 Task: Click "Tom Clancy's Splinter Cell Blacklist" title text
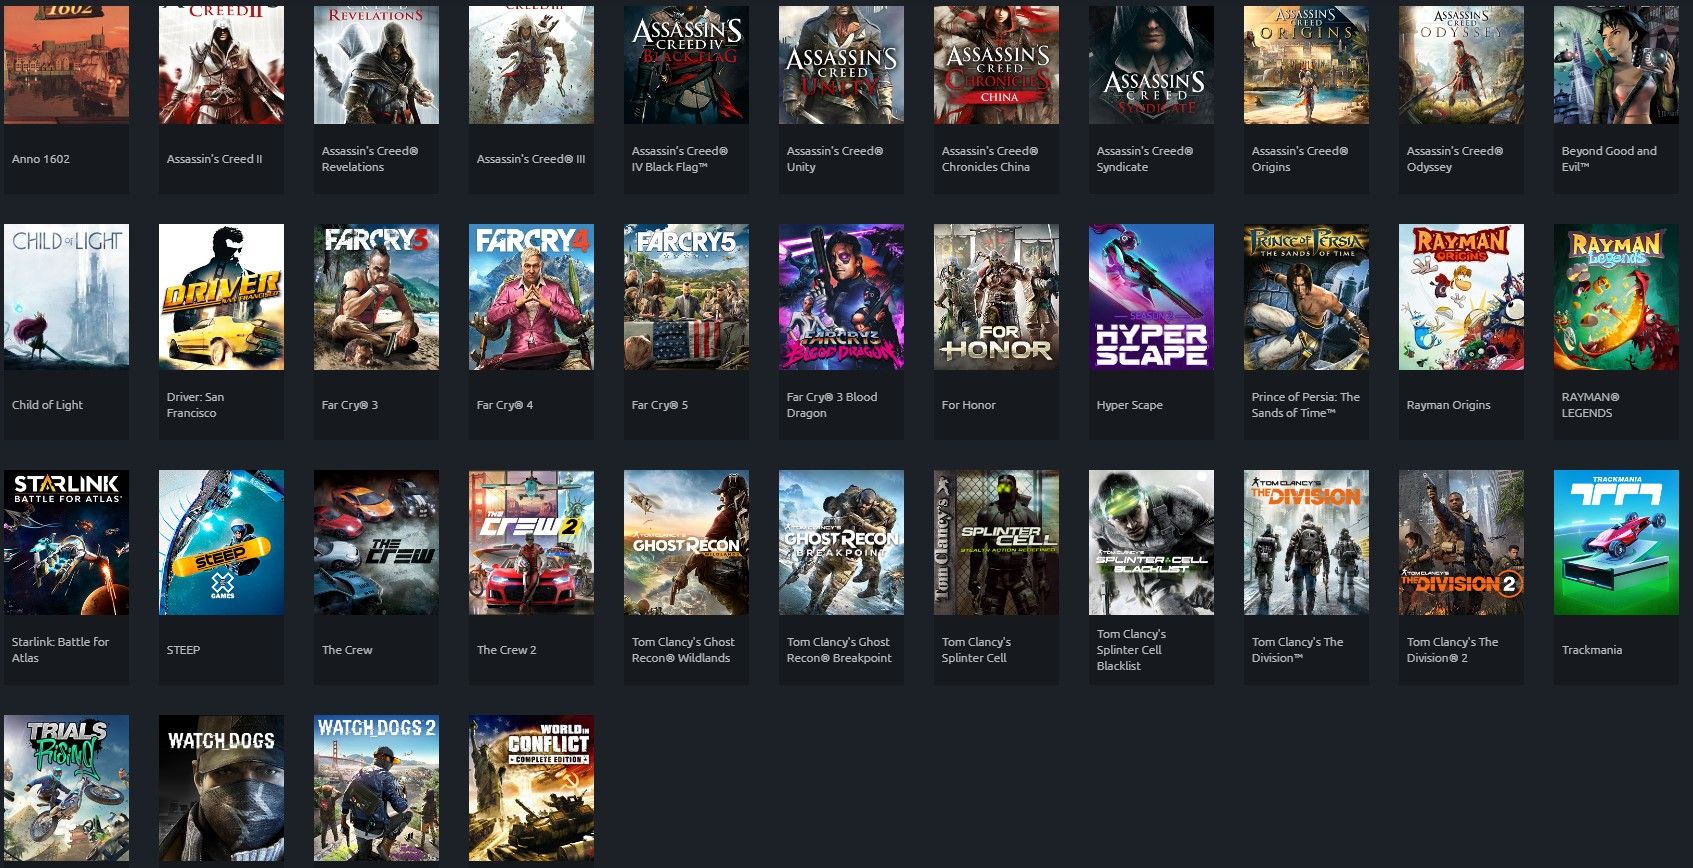1131,650
